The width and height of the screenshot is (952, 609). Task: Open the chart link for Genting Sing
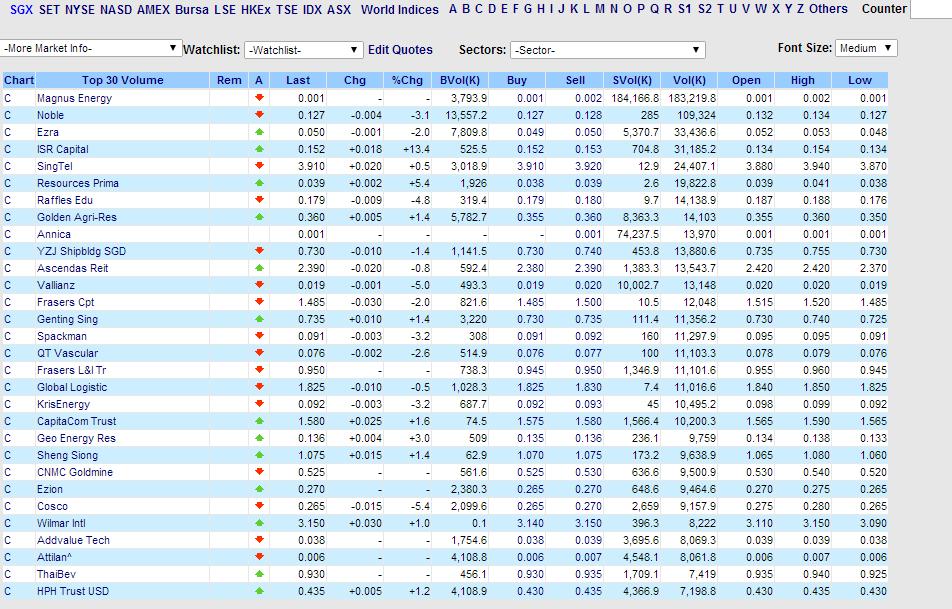pos(8,319)
